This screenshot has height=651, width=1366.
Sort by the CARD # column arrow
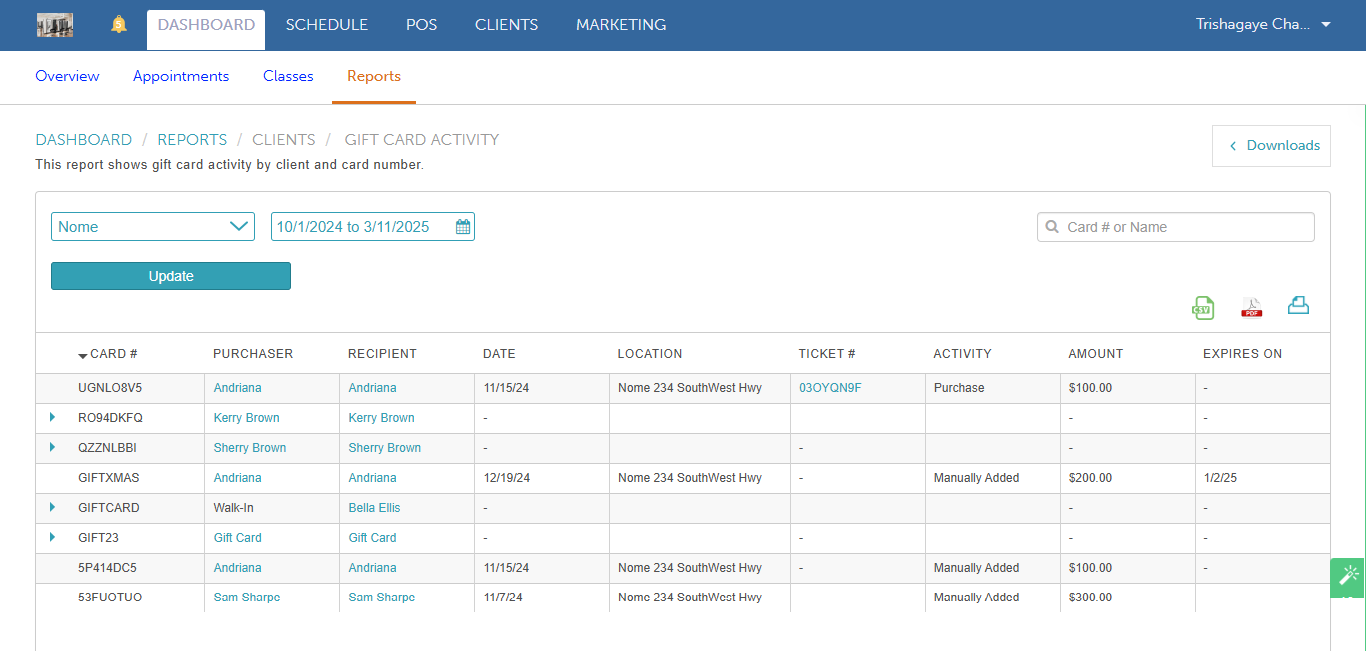click(x=83, y=355)
